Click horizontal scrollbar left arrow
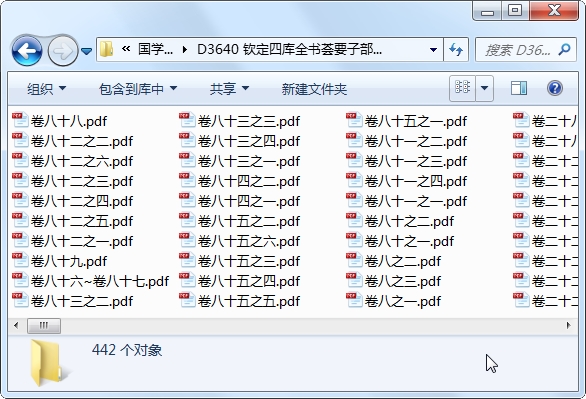The height and width of the screenshot is (399, 586). pyautogui.click(x=16, y=325)
